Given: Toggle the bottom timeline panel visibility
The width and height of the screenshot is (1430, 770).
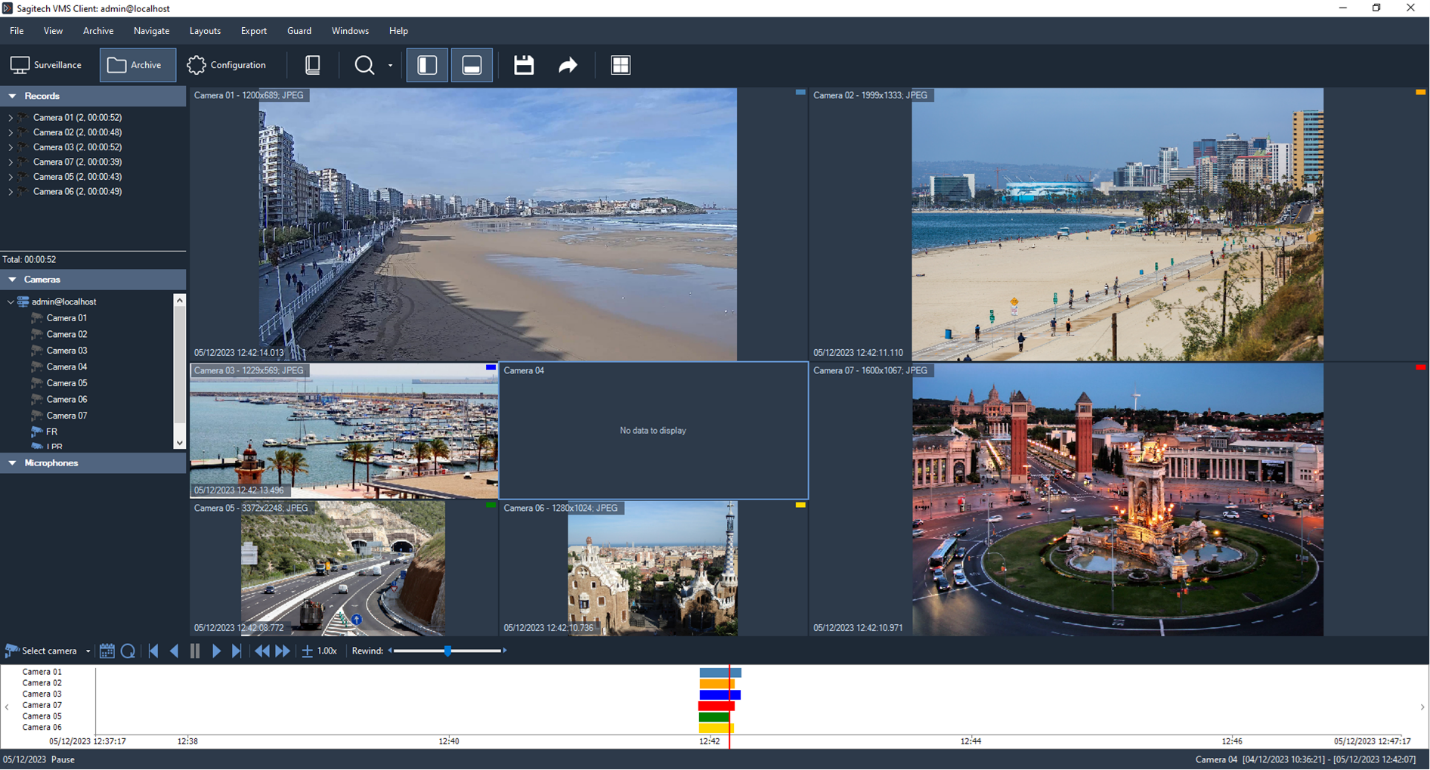Looking at the screenshot, I should [x=472, y=65].
